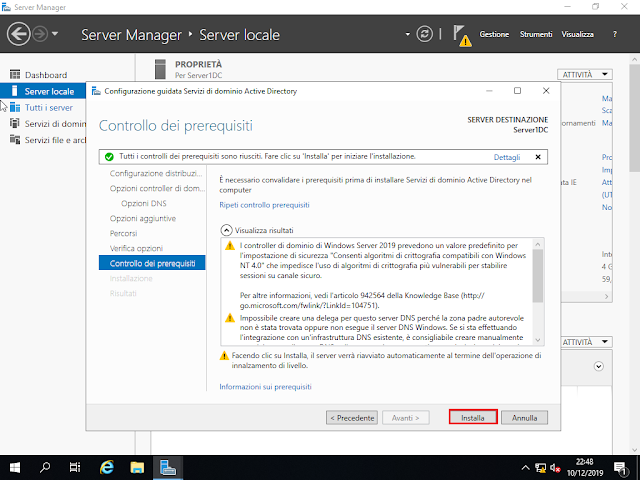Maximize the Active Directory wizard window
The width and height of the screenshot is (640, 480).
pyautogui.click(x=517, y=91)
